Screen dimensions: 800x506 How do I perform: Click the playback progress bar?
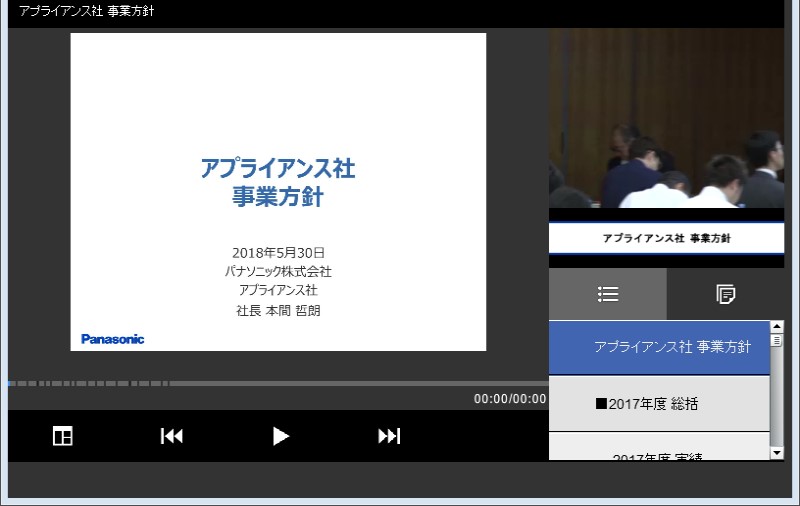pos(278,383)
